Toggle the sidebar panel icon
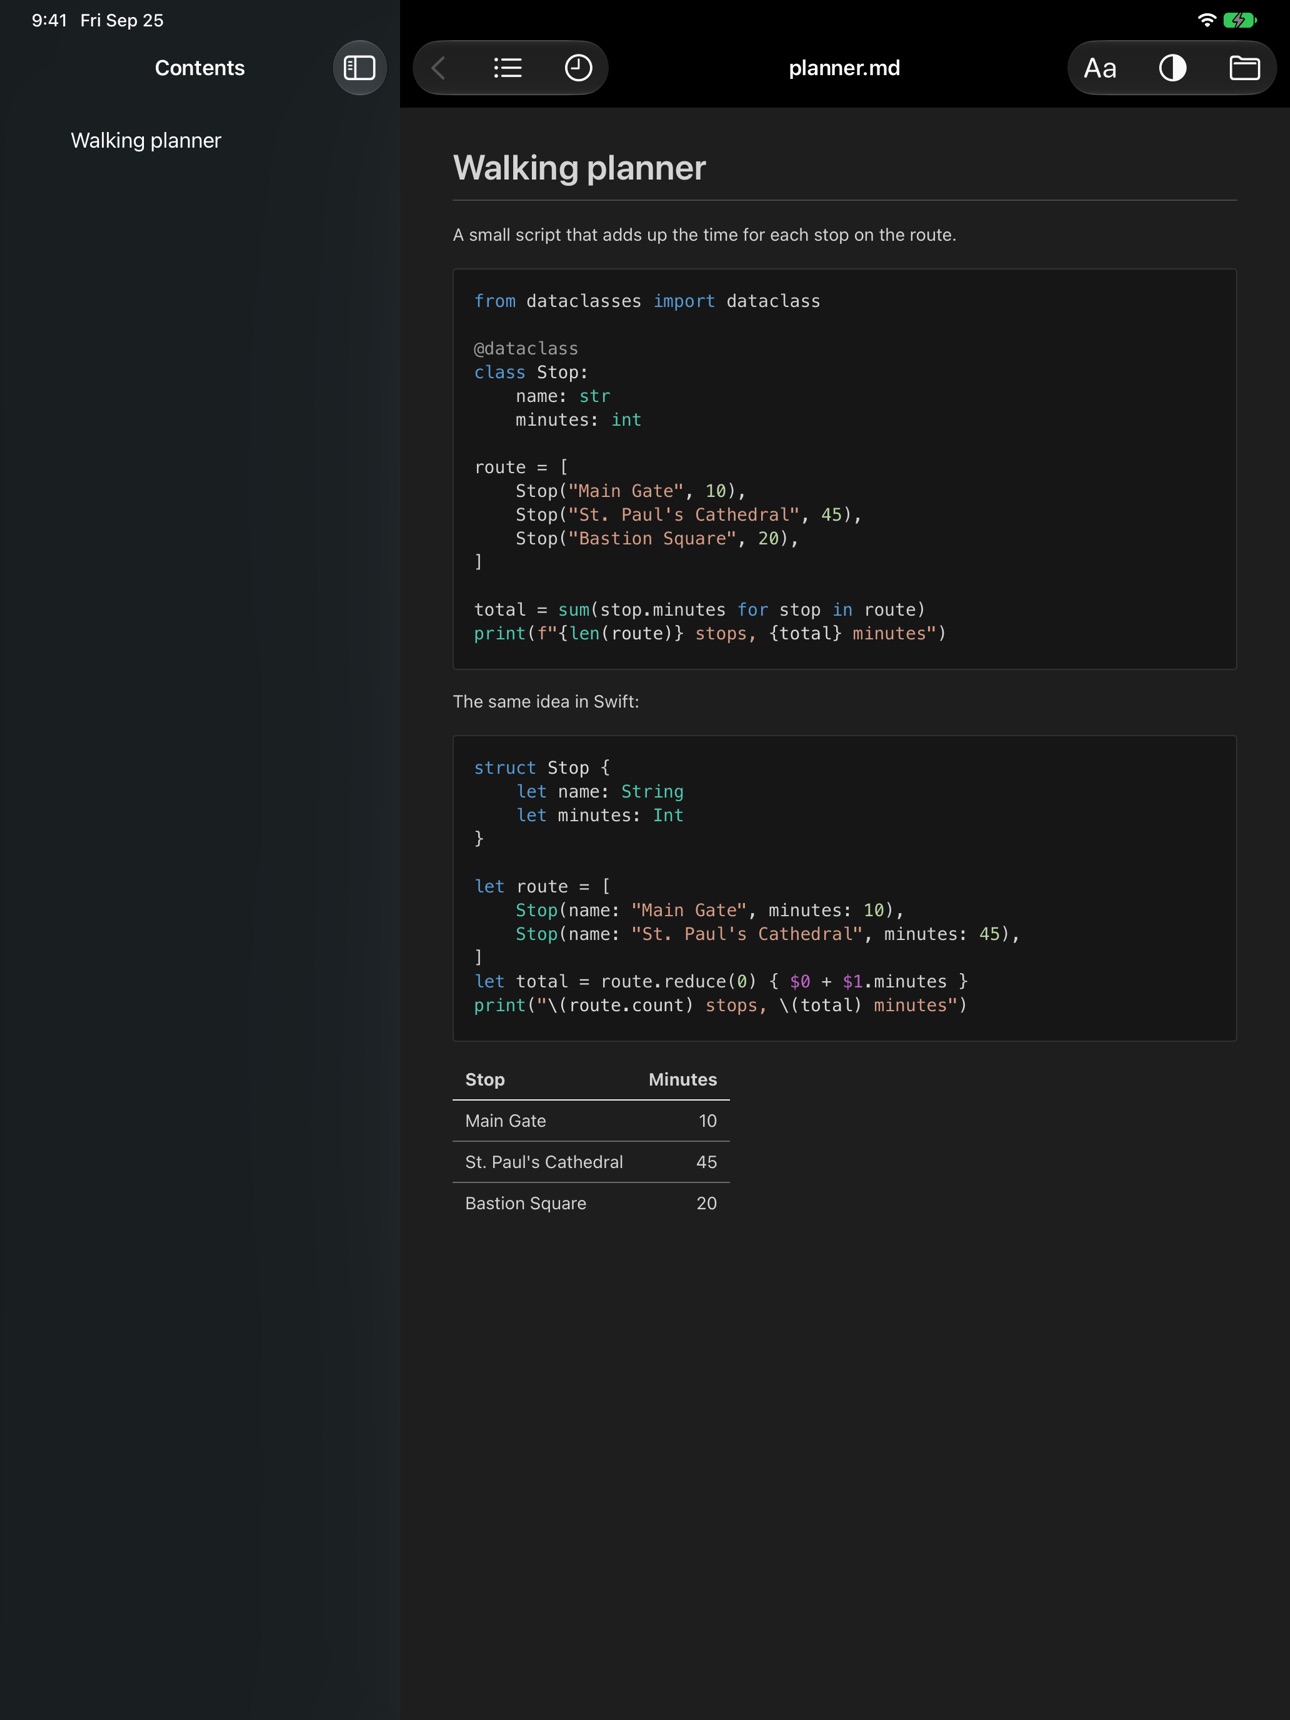1290x1720 pixels. 359,68
